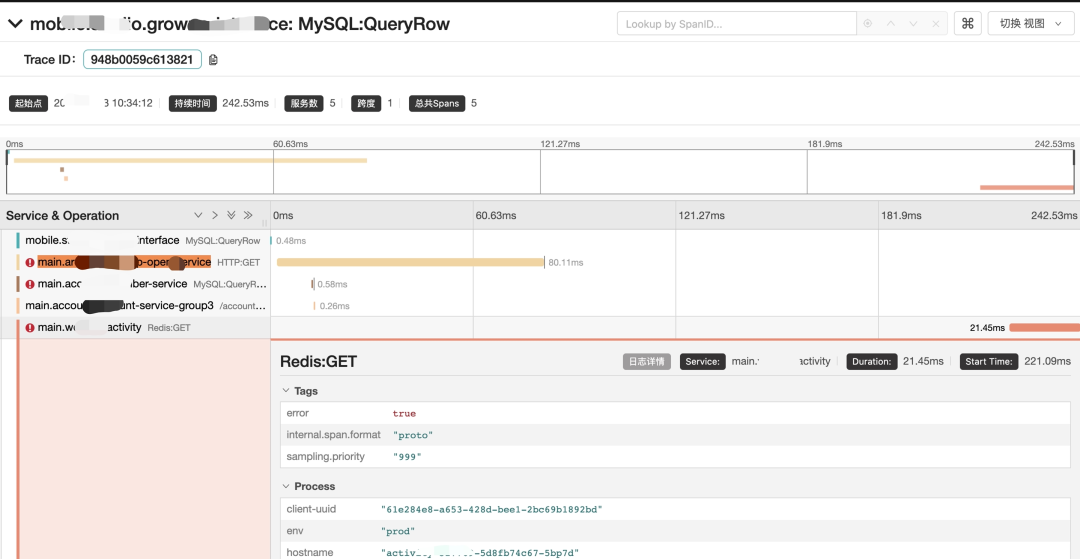1080x559 pixels.
Task: Collapse the trace header chevron
Action: click(15, 23)
